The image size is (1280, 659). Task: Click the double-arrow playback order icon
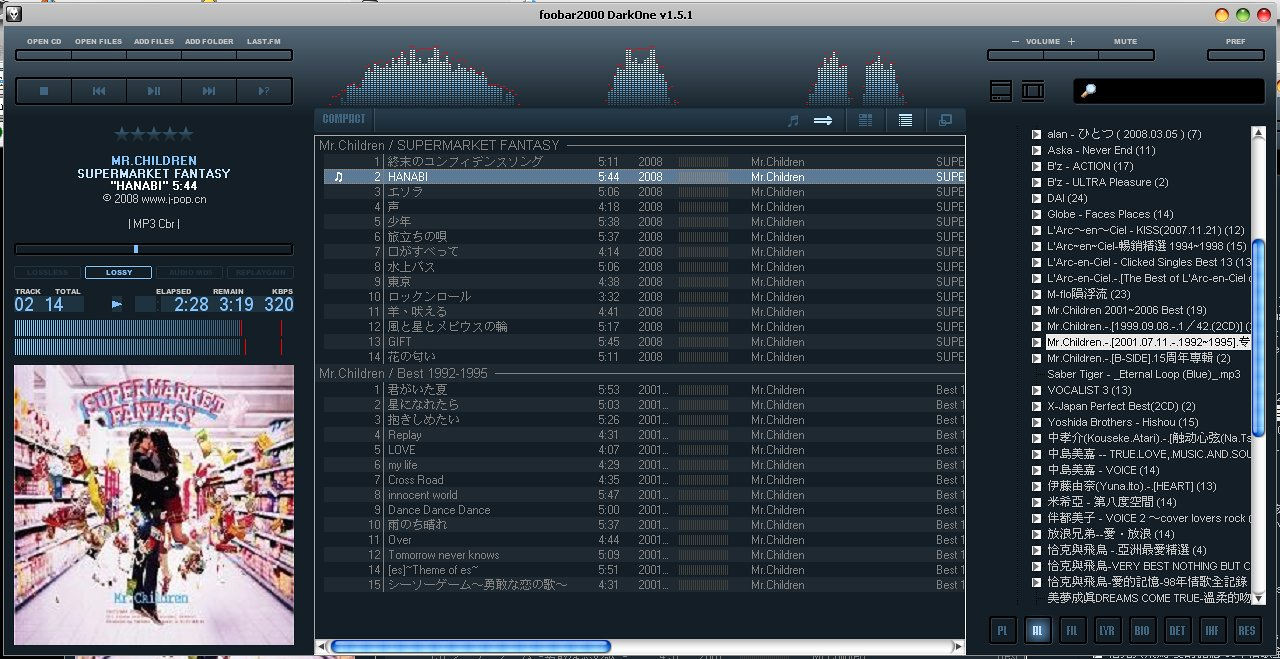coord(823,120)
